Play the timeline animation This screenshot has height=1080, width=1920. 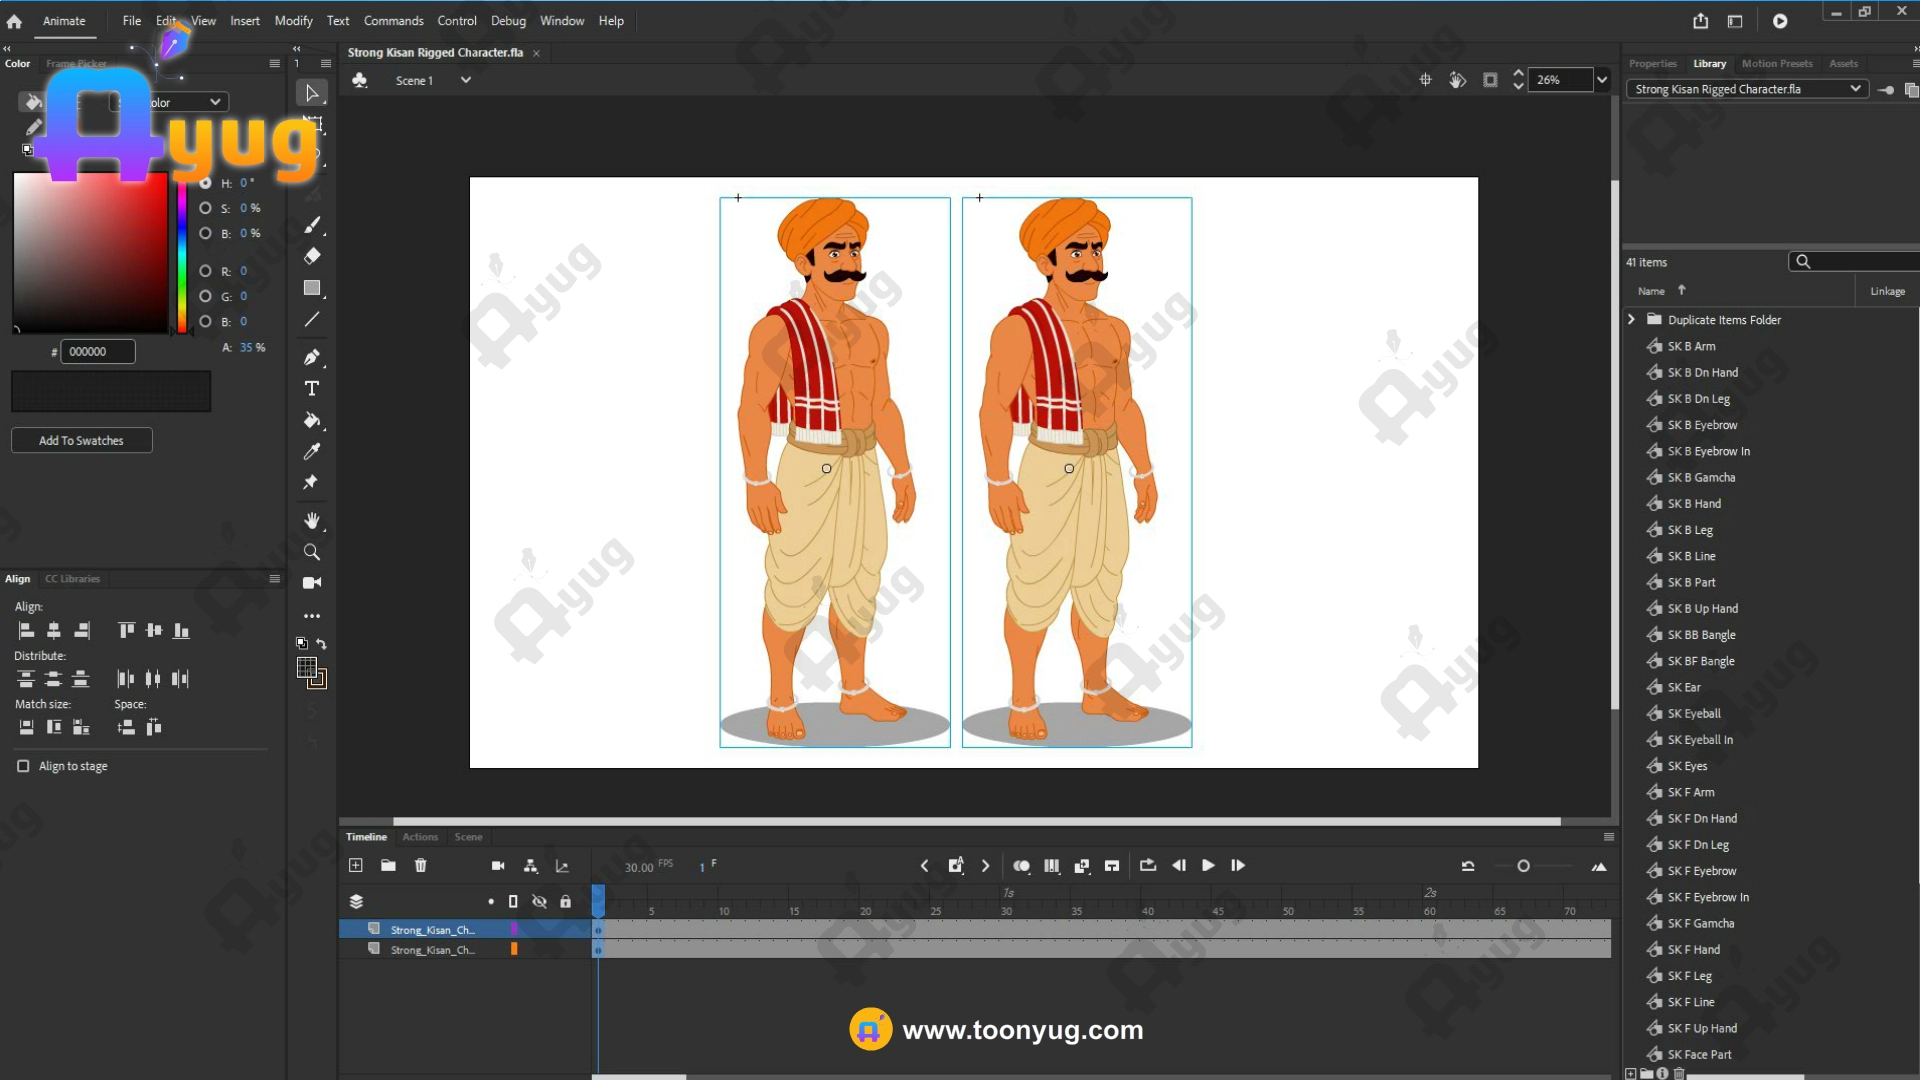1208,866
